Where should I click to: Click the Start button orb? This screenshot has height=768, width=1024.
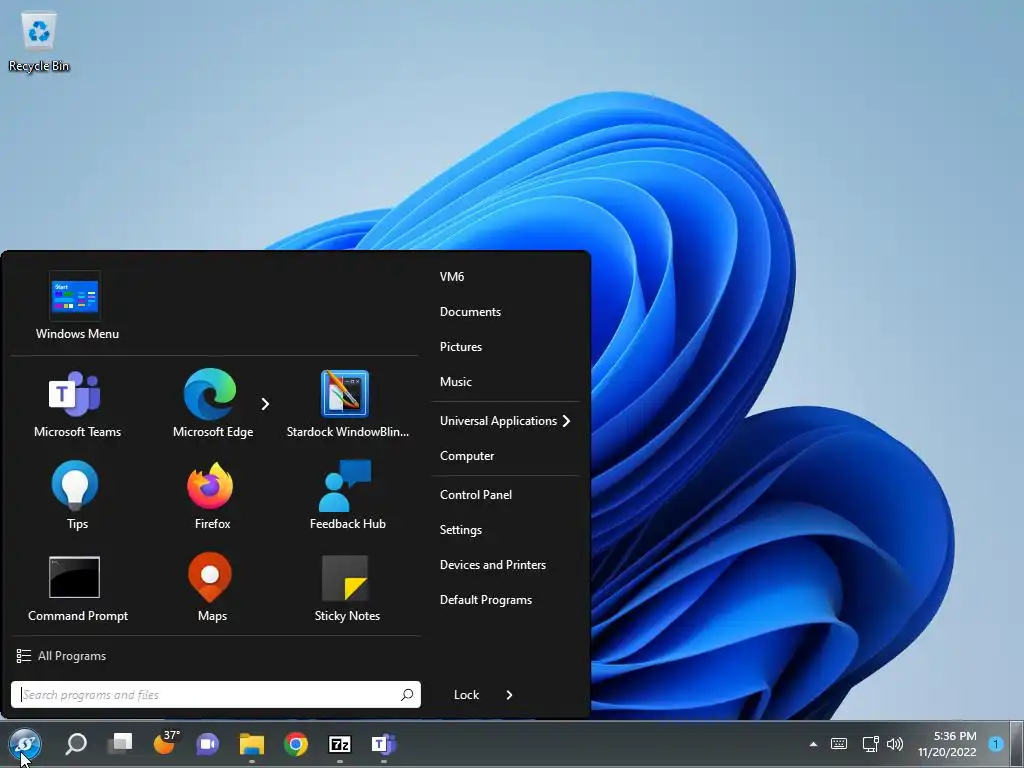pyautogui.click(x=25, y=744)
